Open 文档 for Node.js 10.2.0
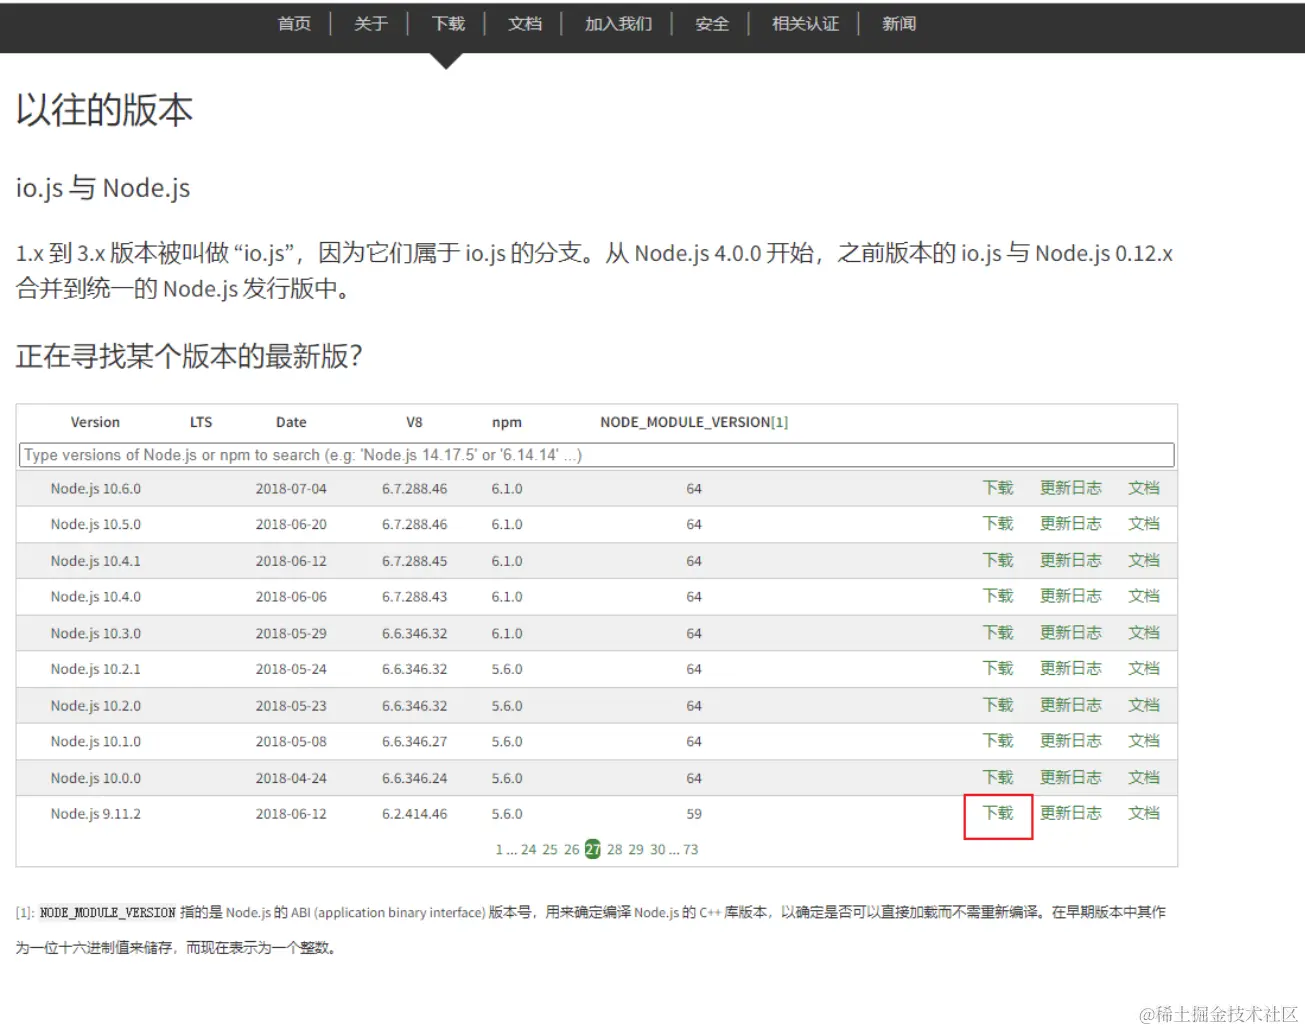 pyautogui.click(x=1144, y=705)
